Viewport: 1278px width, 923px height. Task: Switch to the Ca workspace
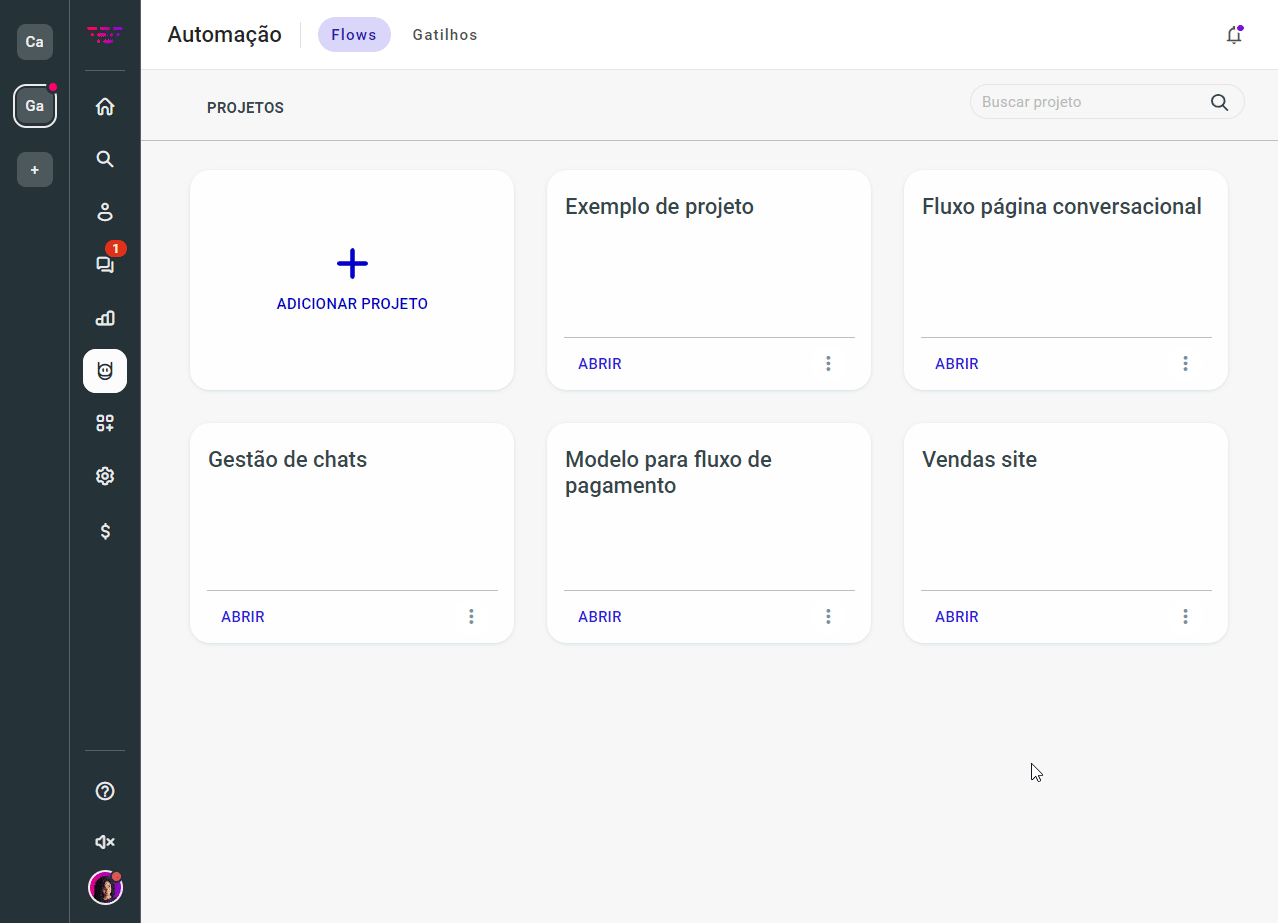(x=35, y=42)
